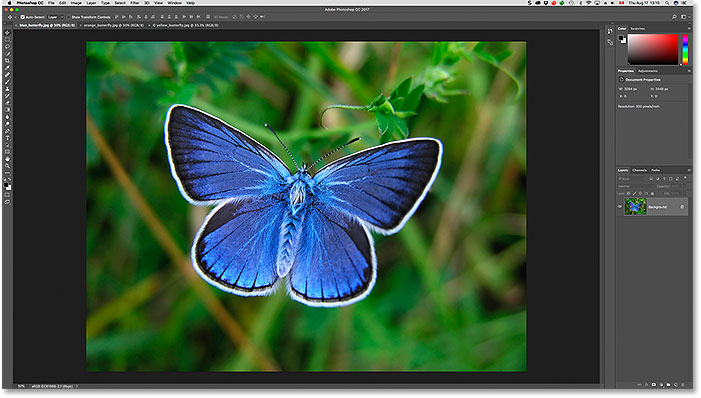Click the Quick Mask mode icon
701x398 pixels.
click(7, 195)
